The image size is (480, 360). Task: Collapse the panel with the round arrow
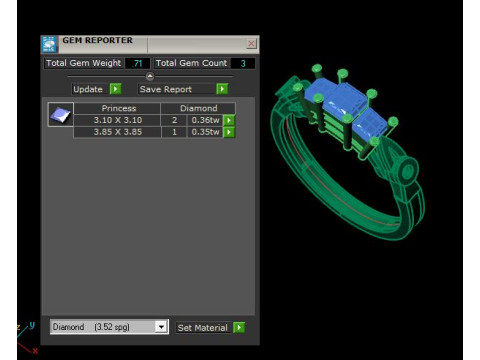150,77
